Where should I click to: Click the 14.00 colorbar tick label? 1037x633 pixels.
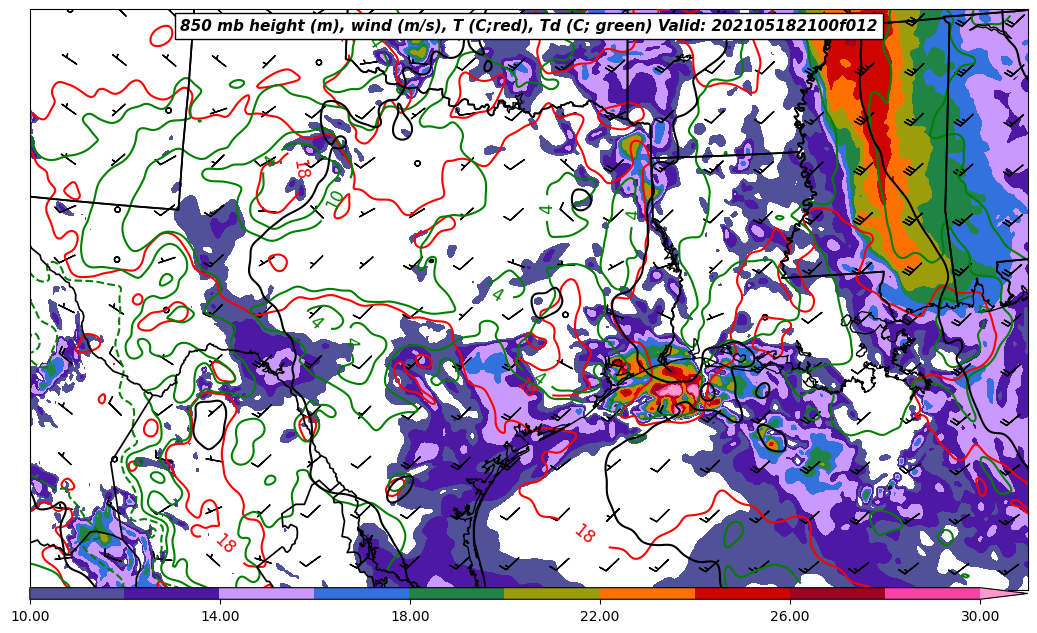(x=220, y=616)
